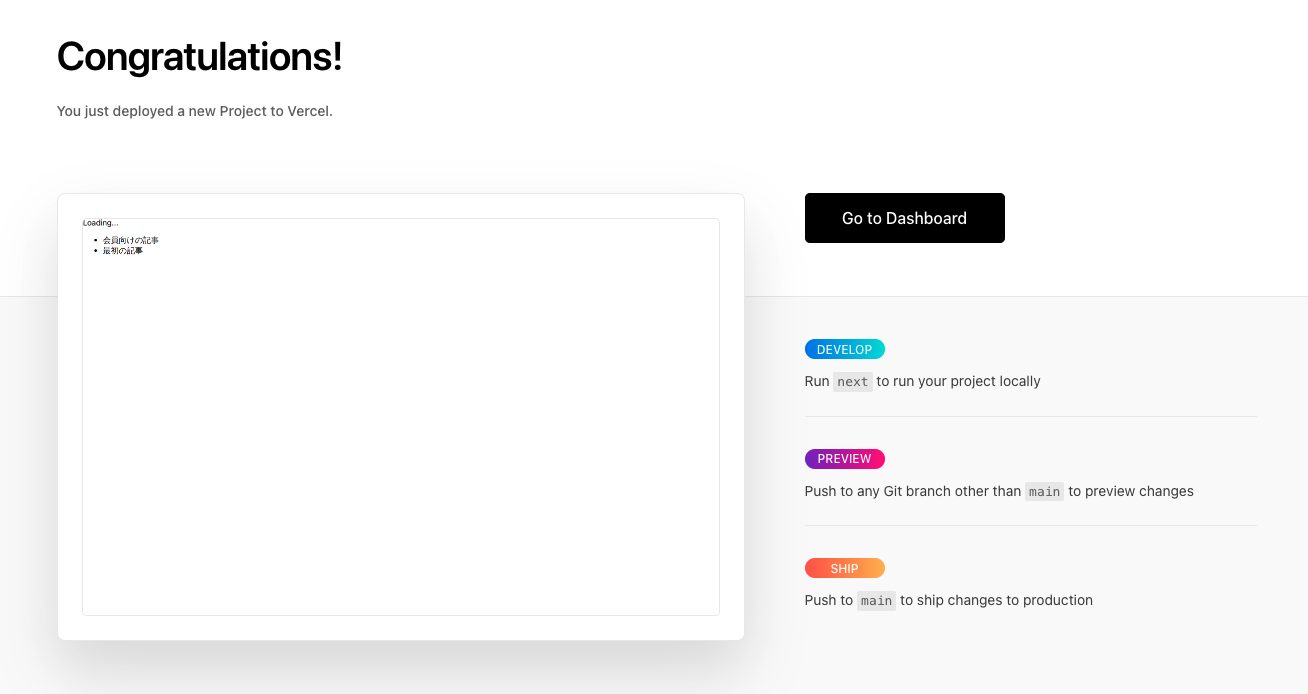Click the "next" code snippet
Screen dimensions: 1308x694
pyautogui.click(x=853, y=382)
